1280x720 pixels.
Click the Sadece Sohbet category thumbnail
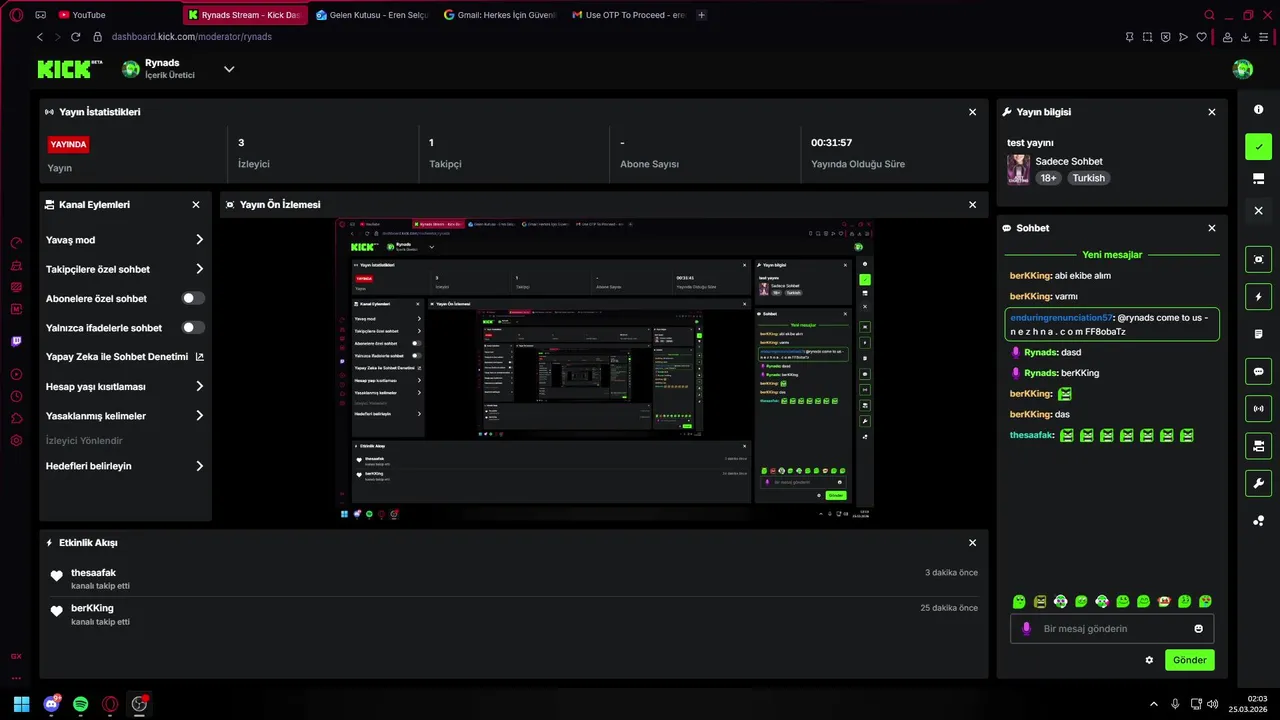point(1018,169)
